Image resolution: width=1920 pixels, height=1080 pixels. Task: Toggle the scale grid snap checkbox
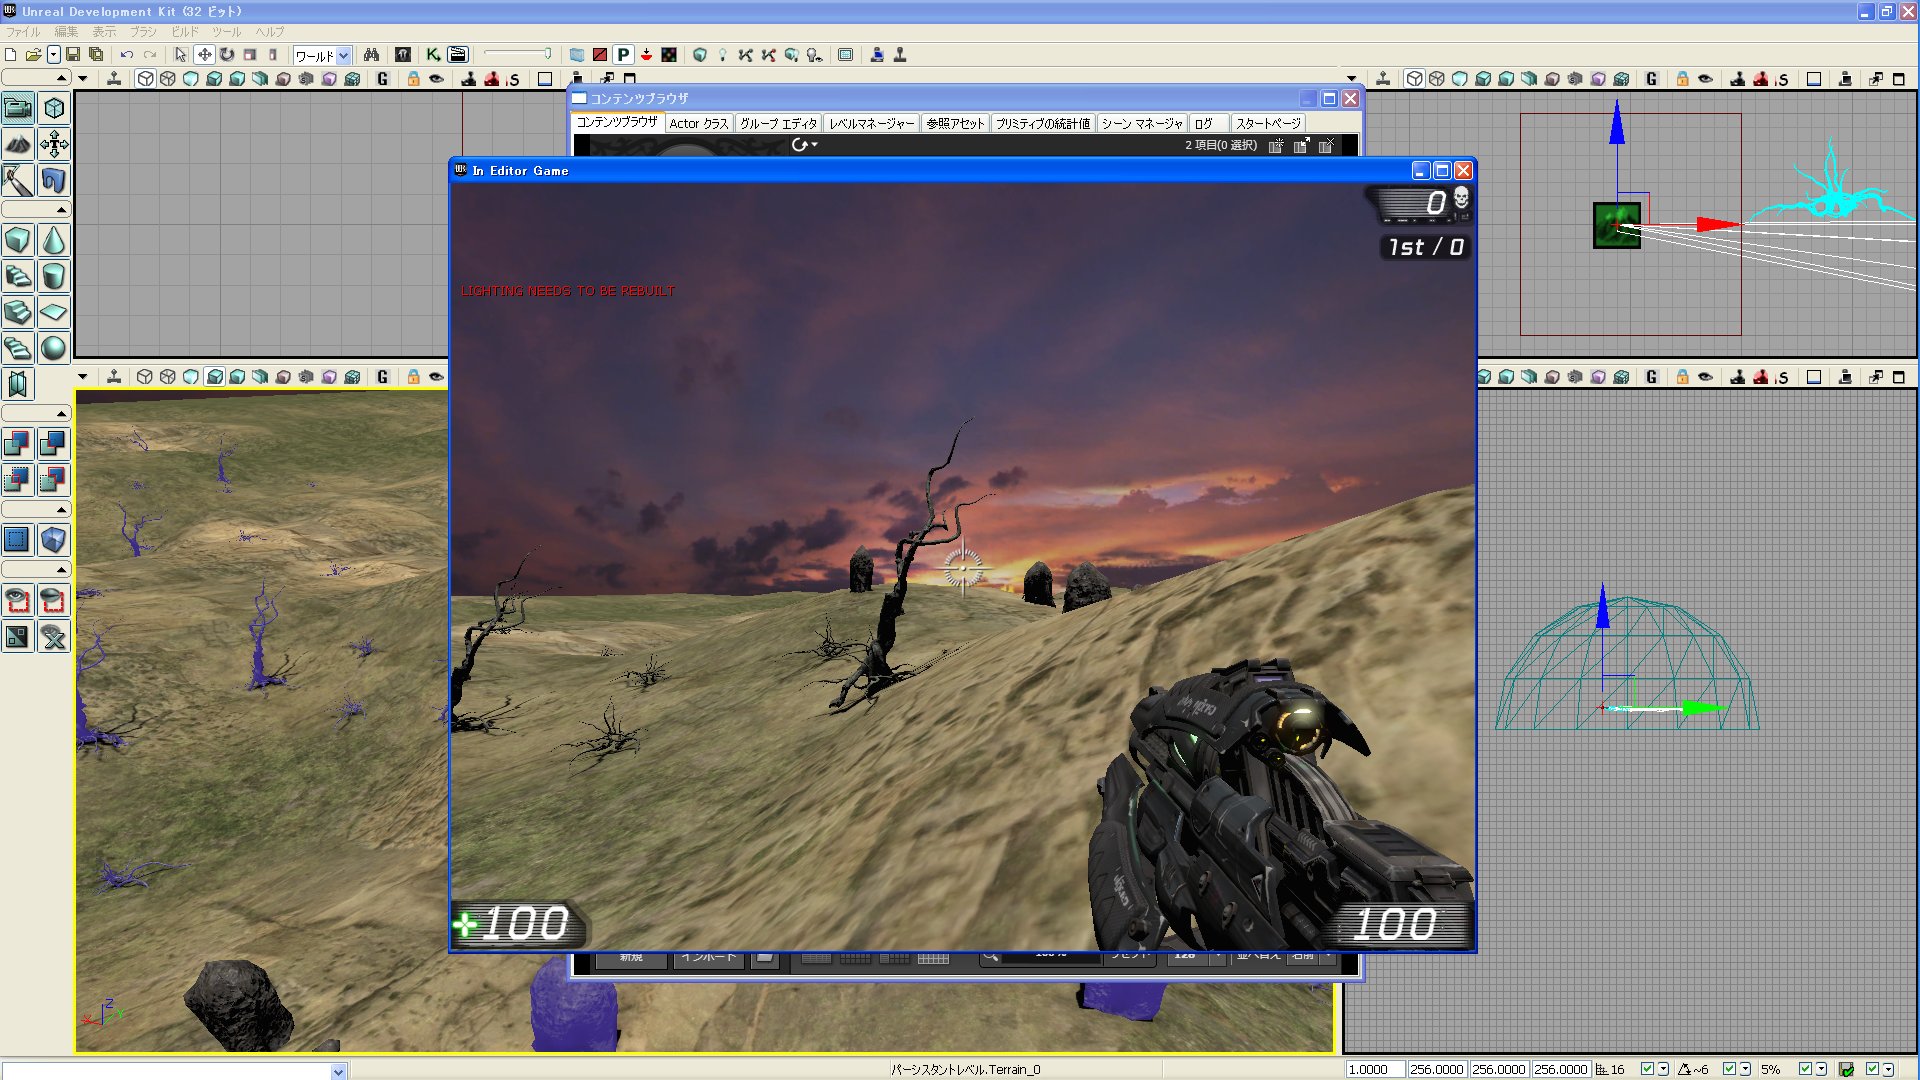1805,1069
